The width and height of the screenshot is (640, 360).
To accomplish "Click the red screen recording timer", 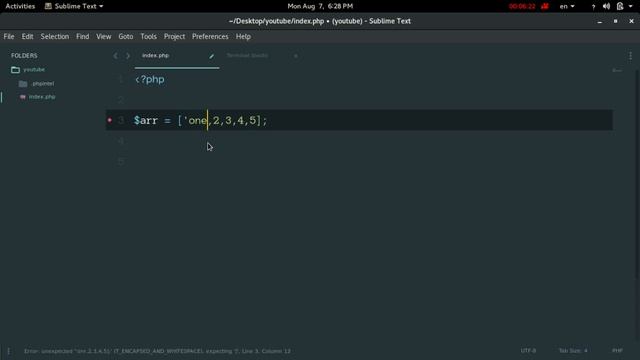I will coord(522,6).
